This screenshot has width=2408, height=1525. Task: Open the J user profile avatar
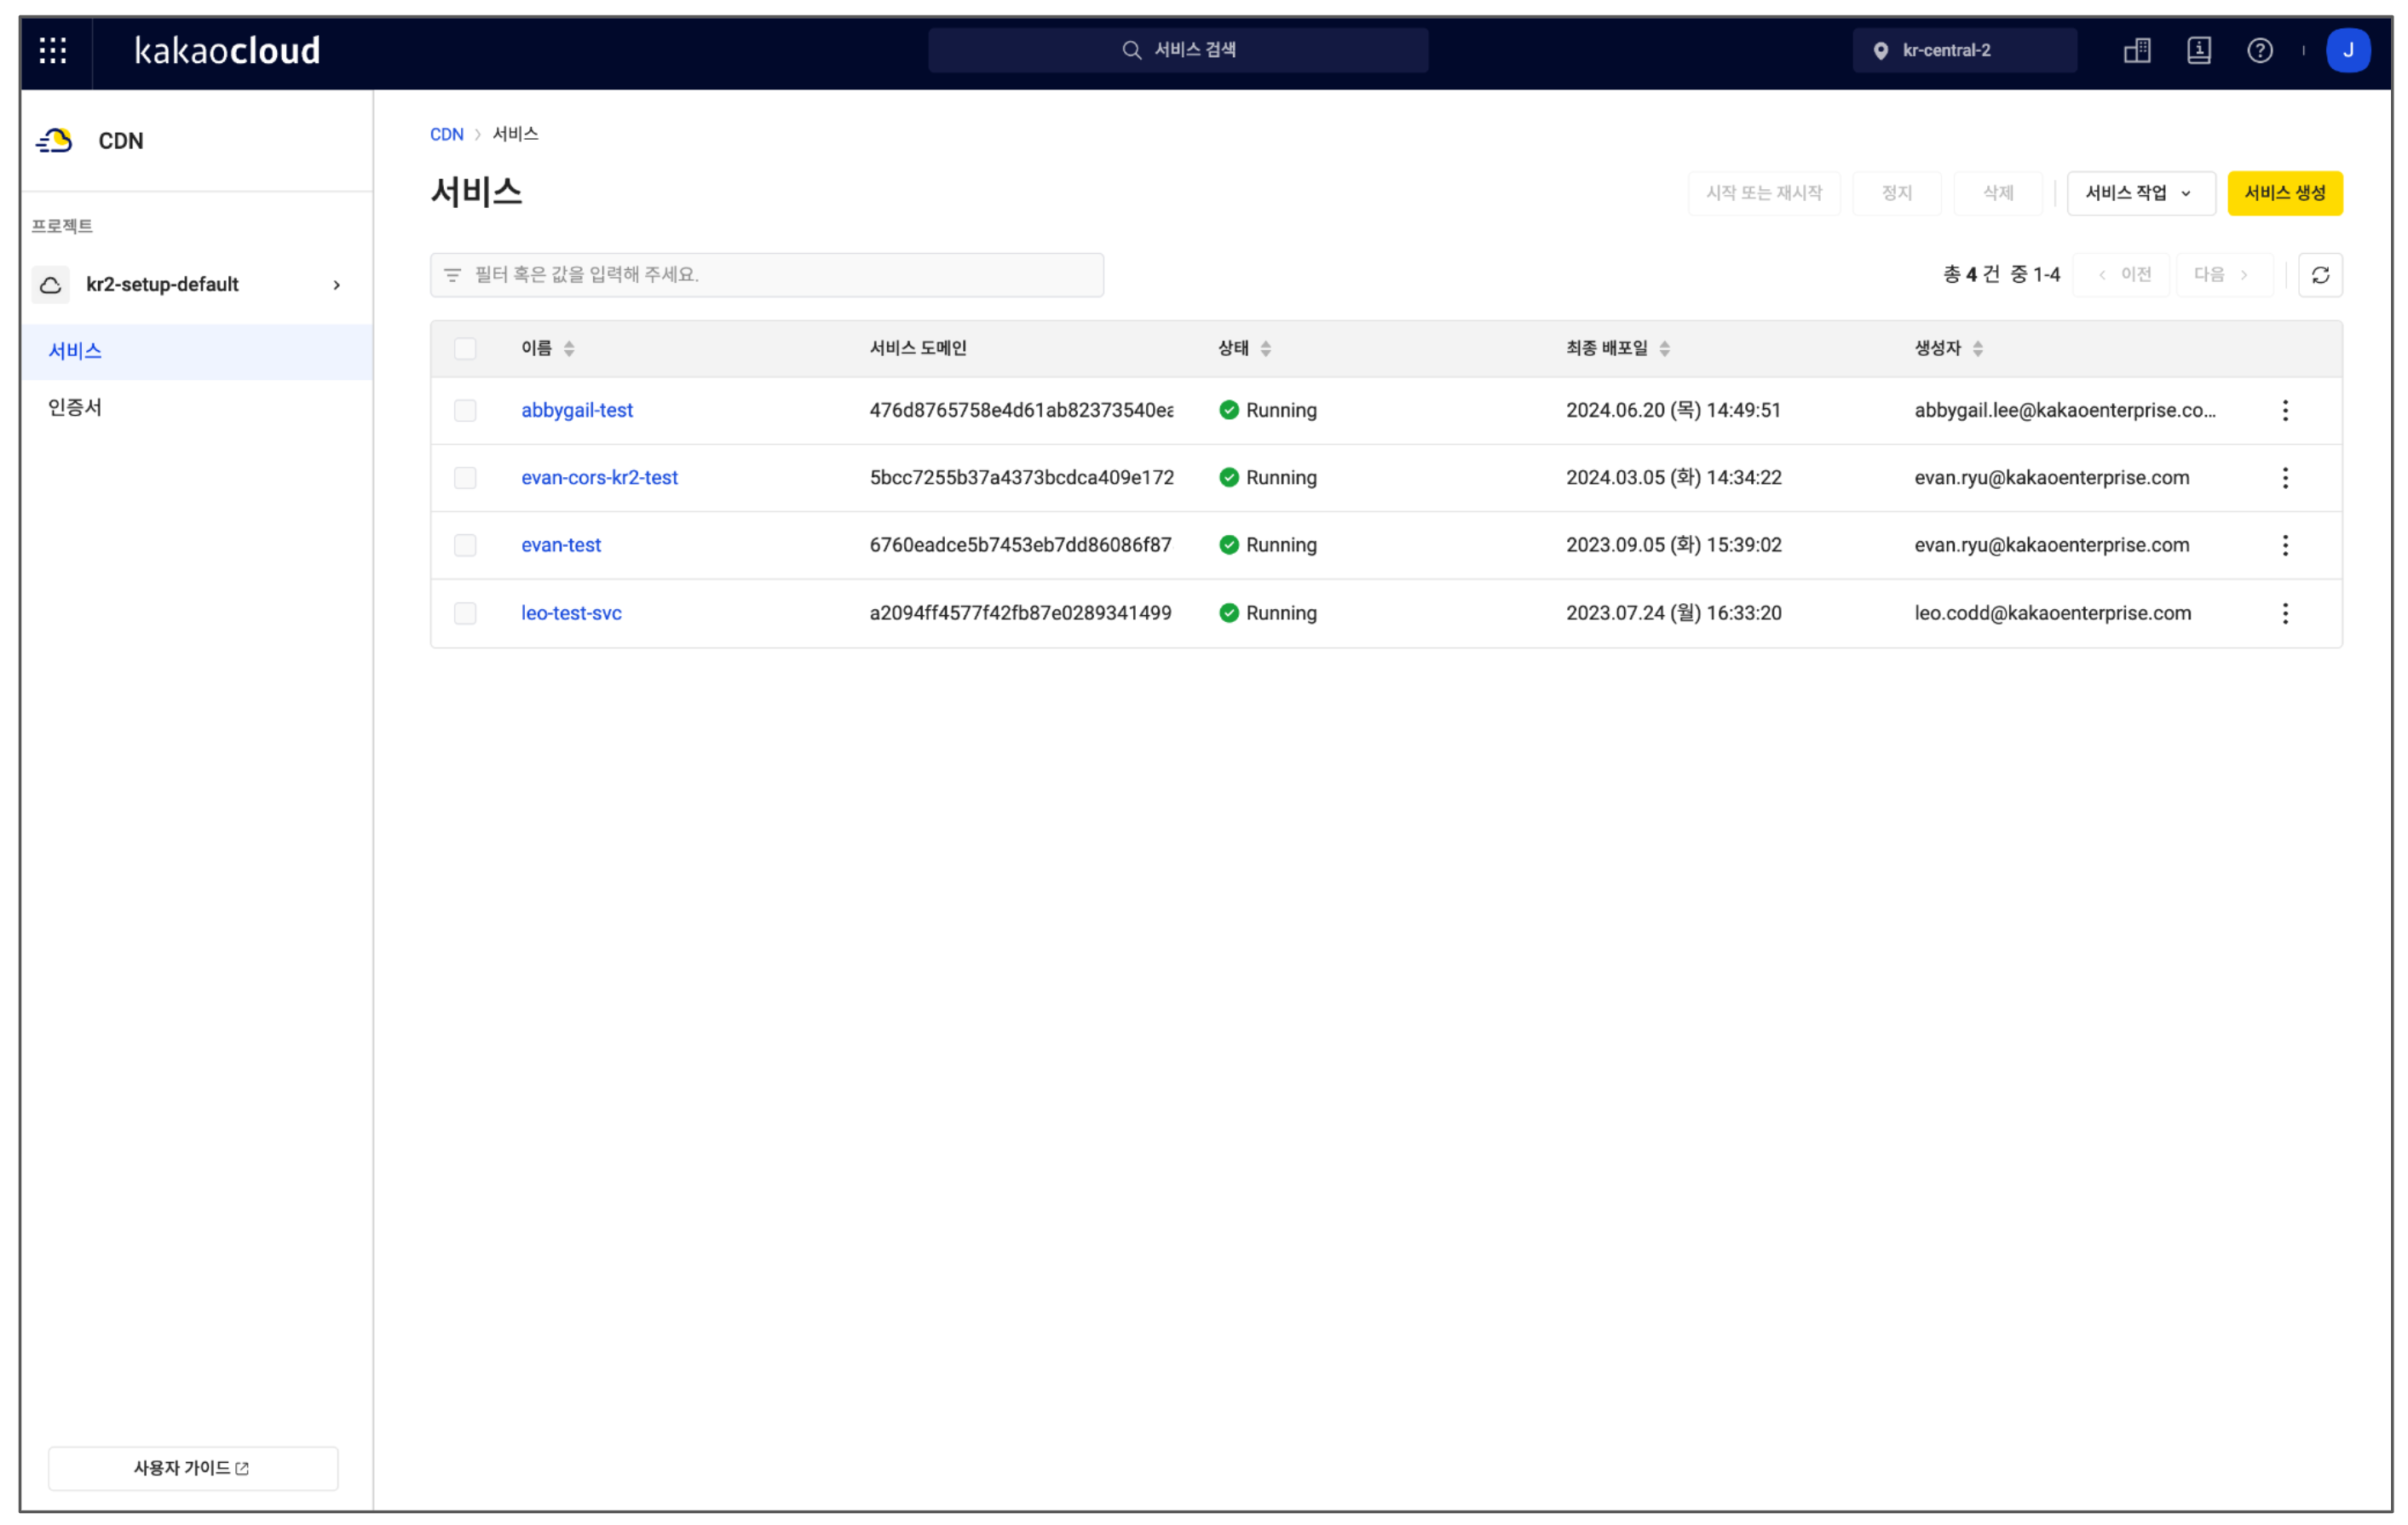[x=2347, y=50]
